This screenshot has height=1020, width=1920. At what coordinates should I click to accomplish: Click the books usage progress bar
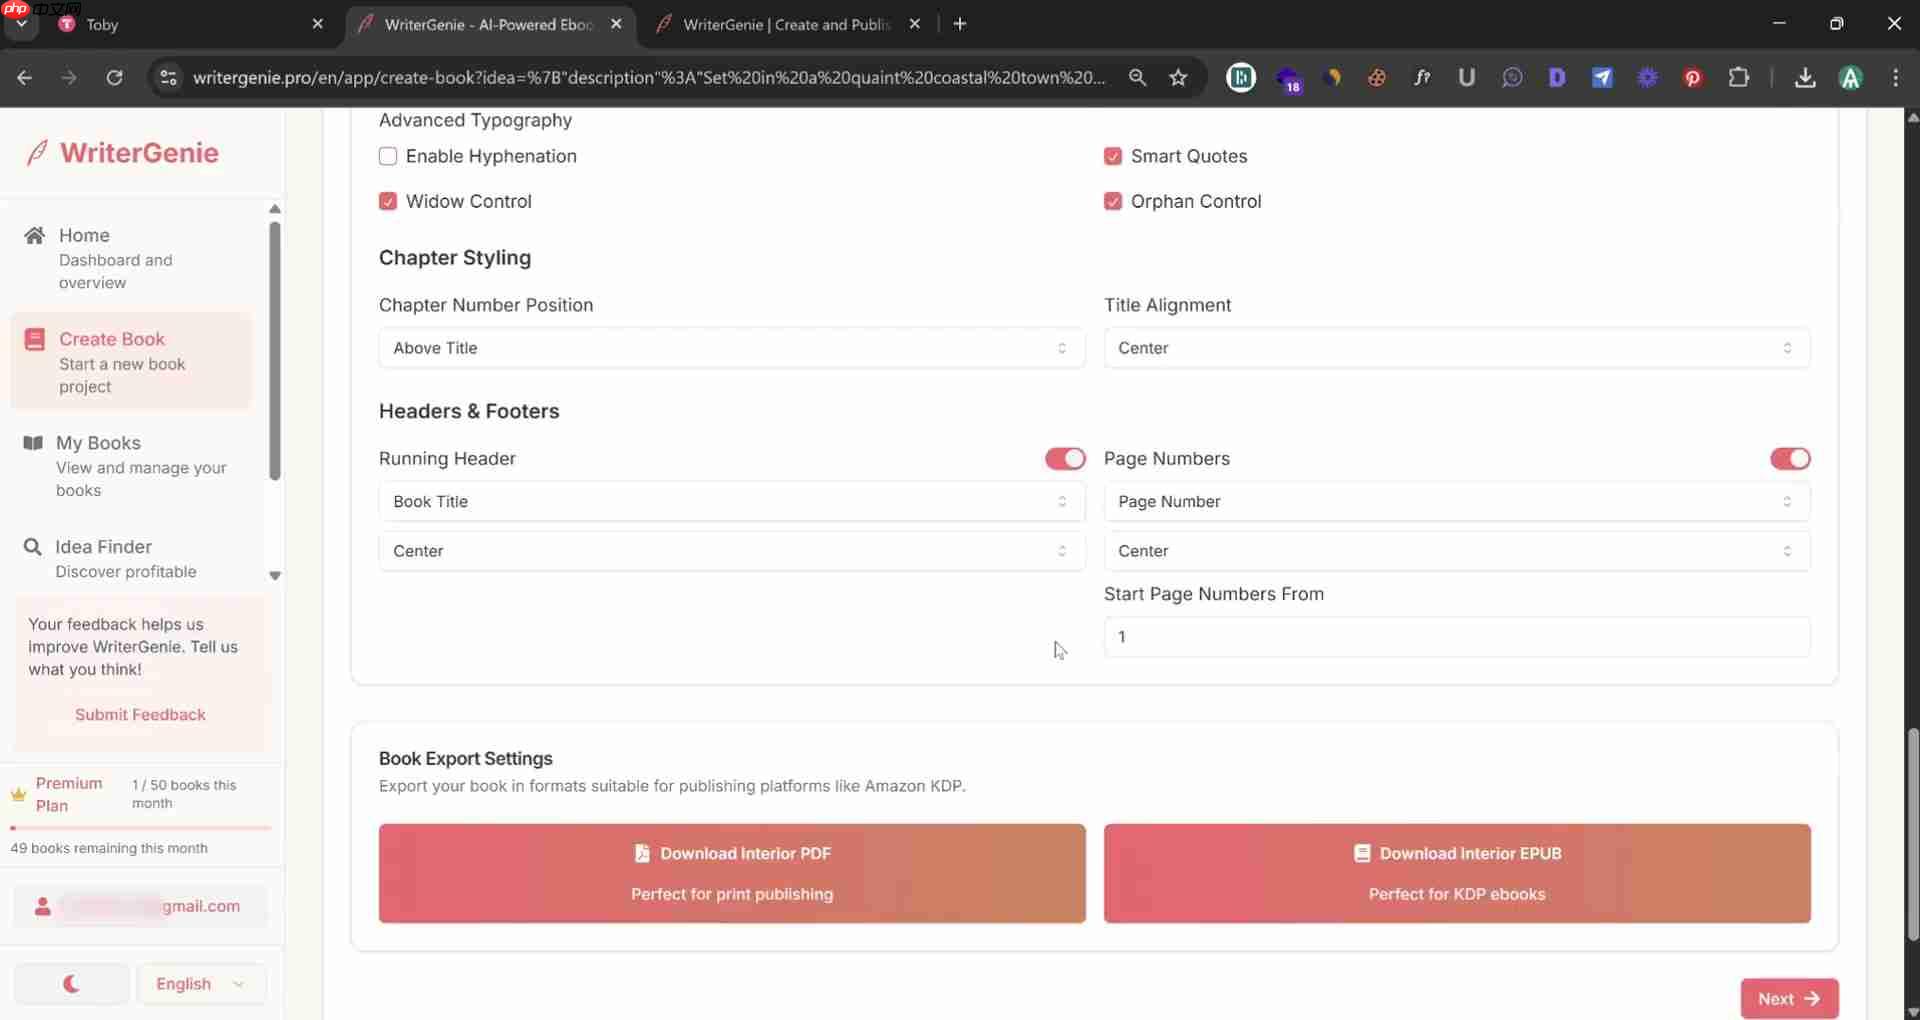[x=140, y=828]
